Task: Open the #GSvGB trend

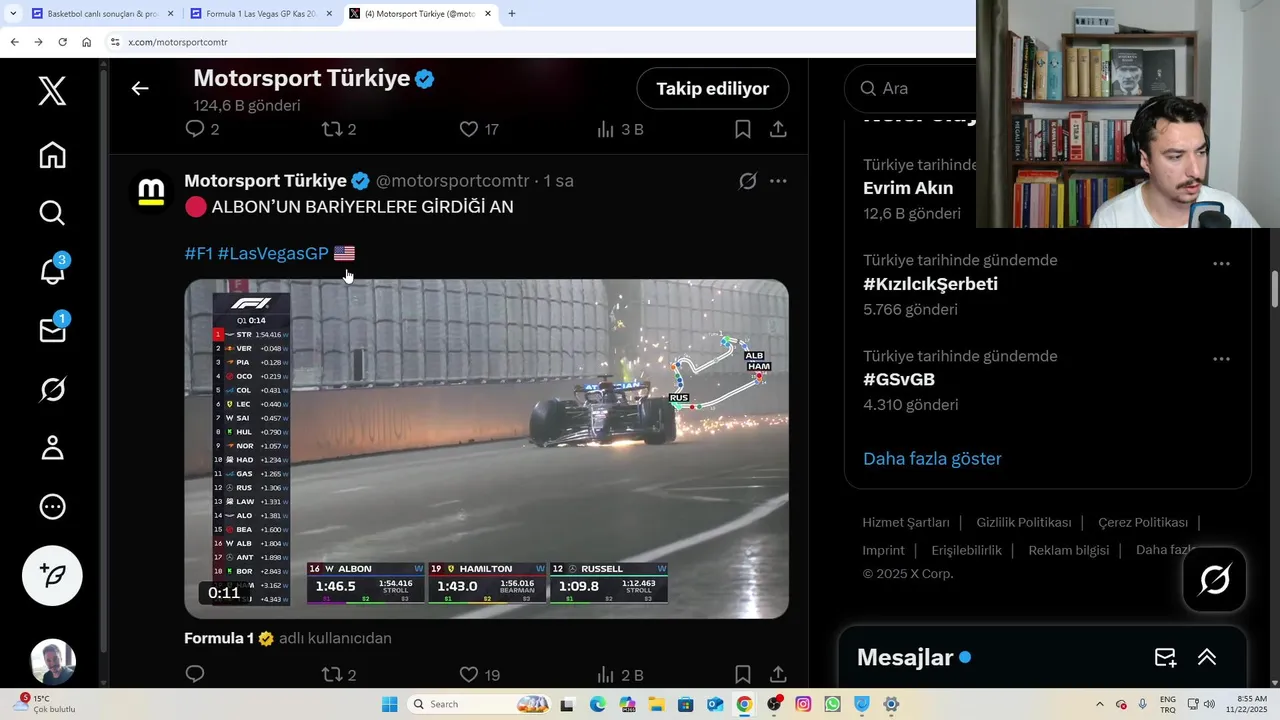Action: pos(899,379)
